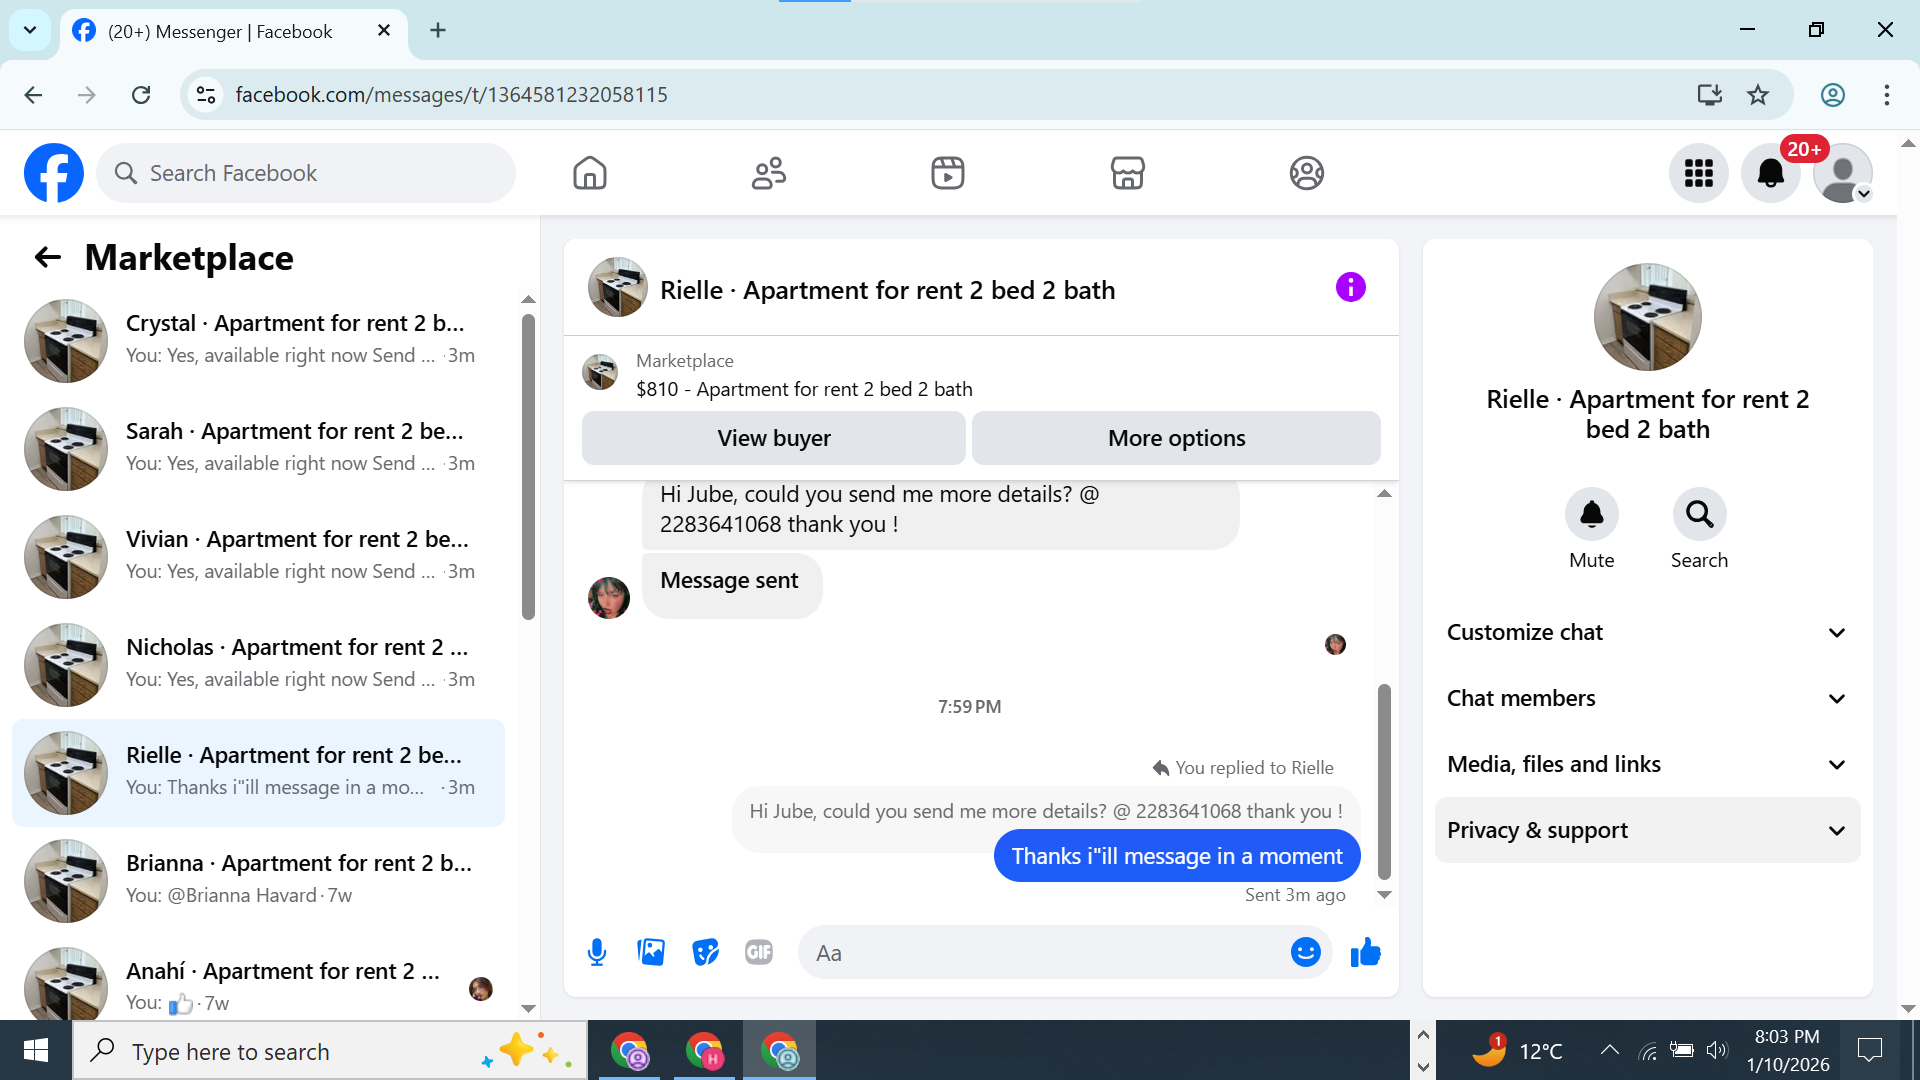Expand the Customize chat section
1920x1080 pixels.
pos(1647,632)
